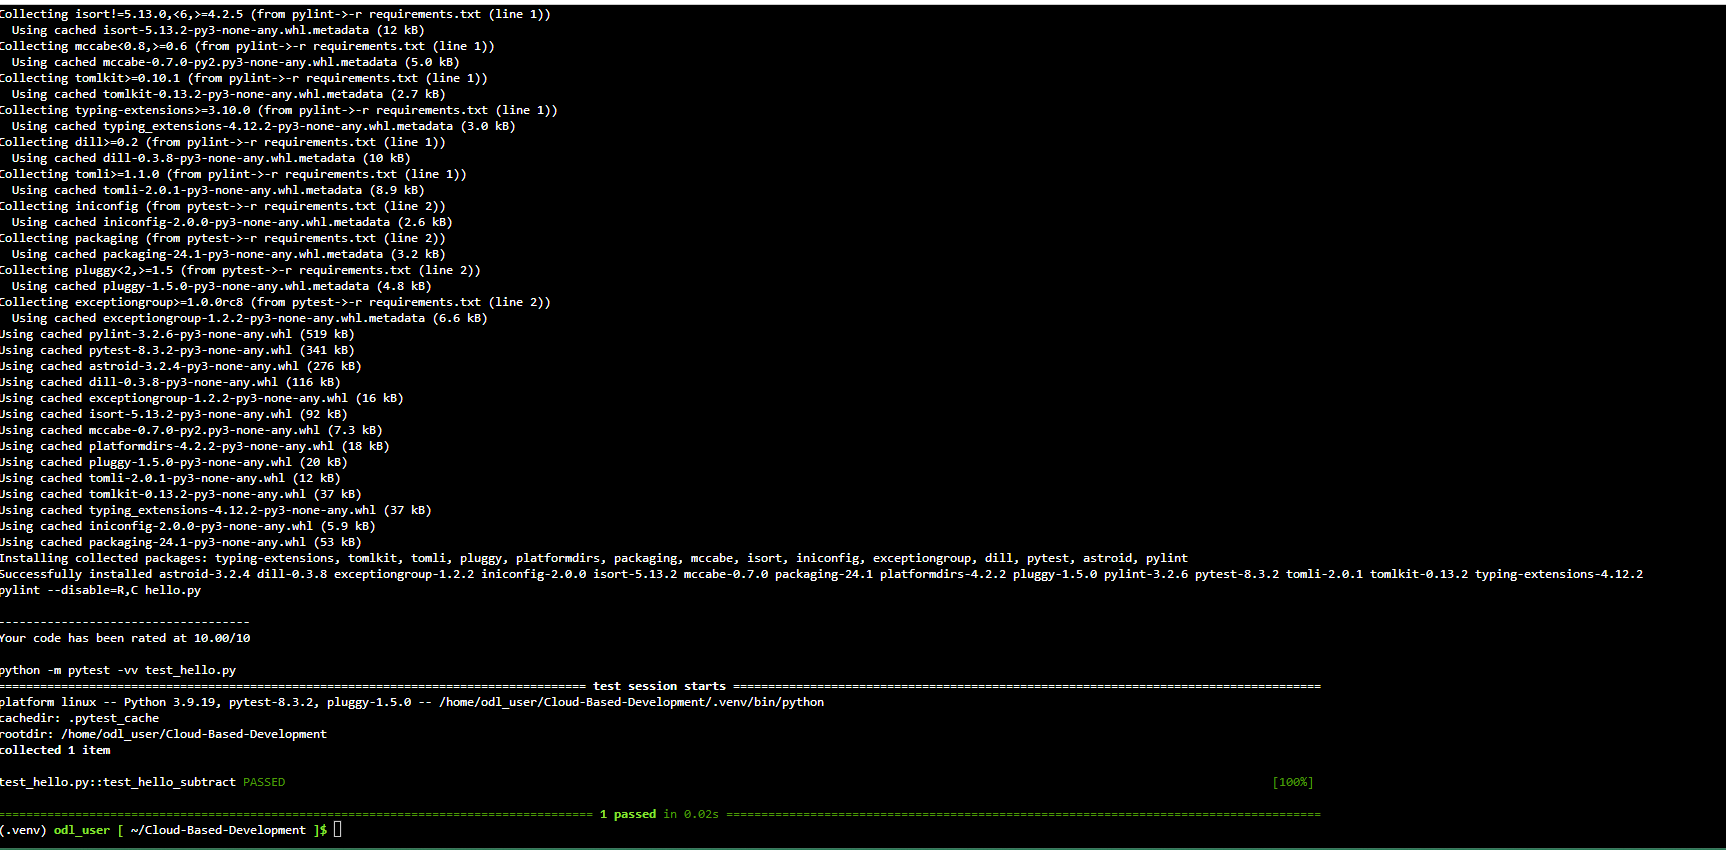The width and height of the screenshot is (1726, 850).
Task: Click 'Collecting packaging (from pytest' line
Action: [x=223, y=238]
